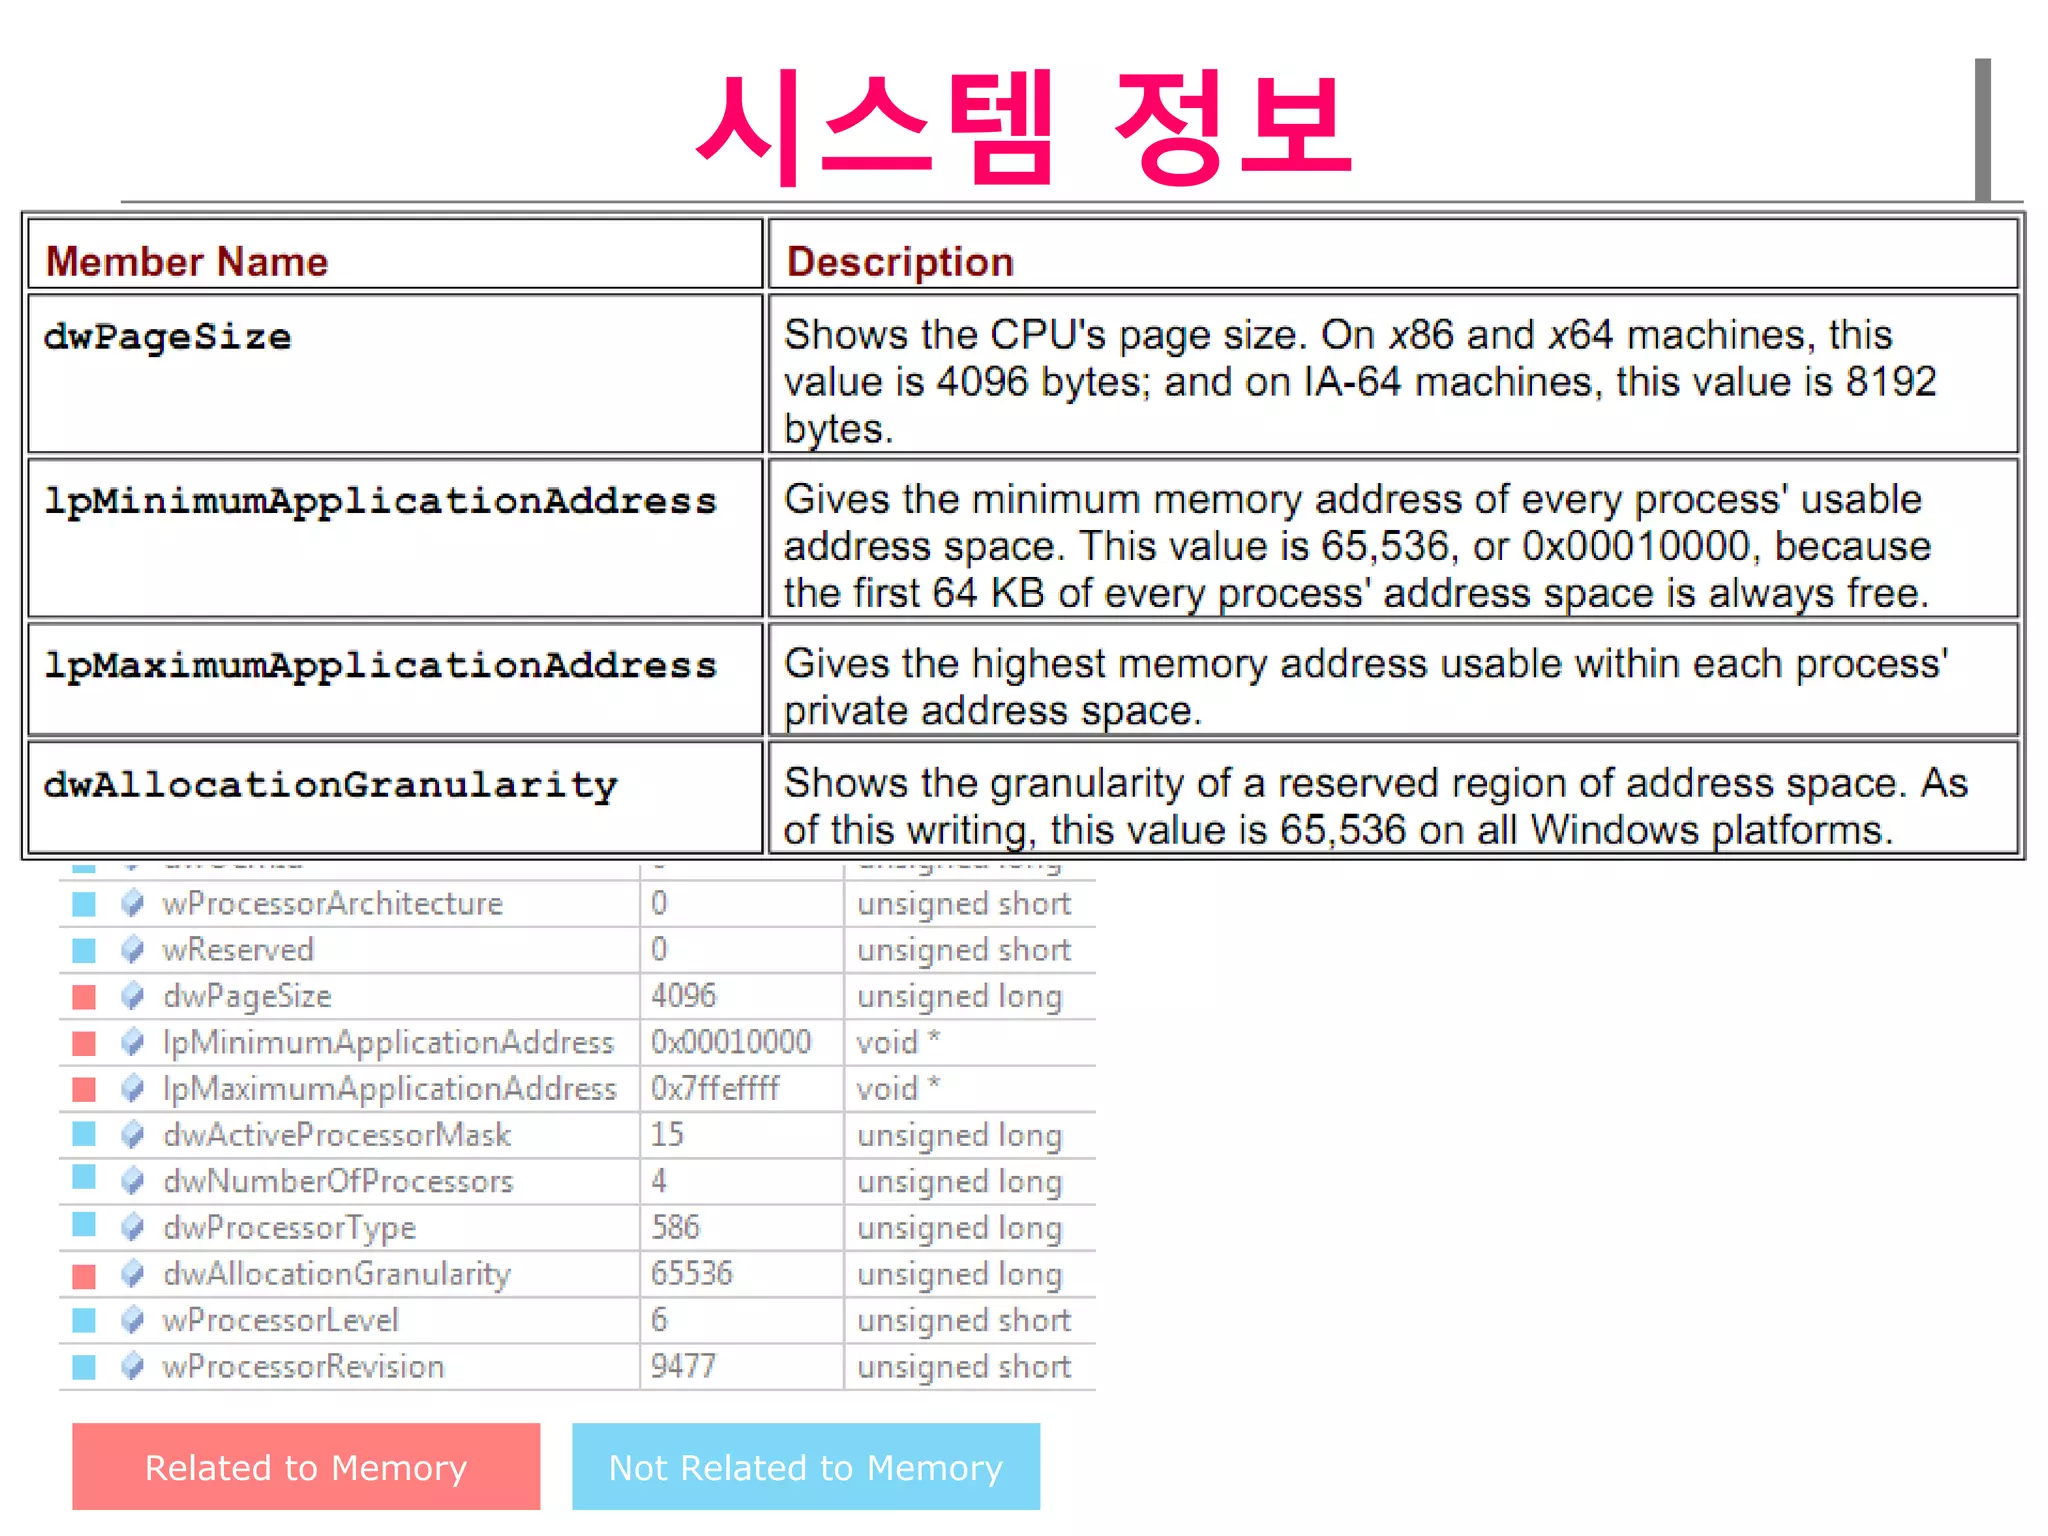
Task: Click the description mentioning first 64 KB
Action: [1357, 546]
